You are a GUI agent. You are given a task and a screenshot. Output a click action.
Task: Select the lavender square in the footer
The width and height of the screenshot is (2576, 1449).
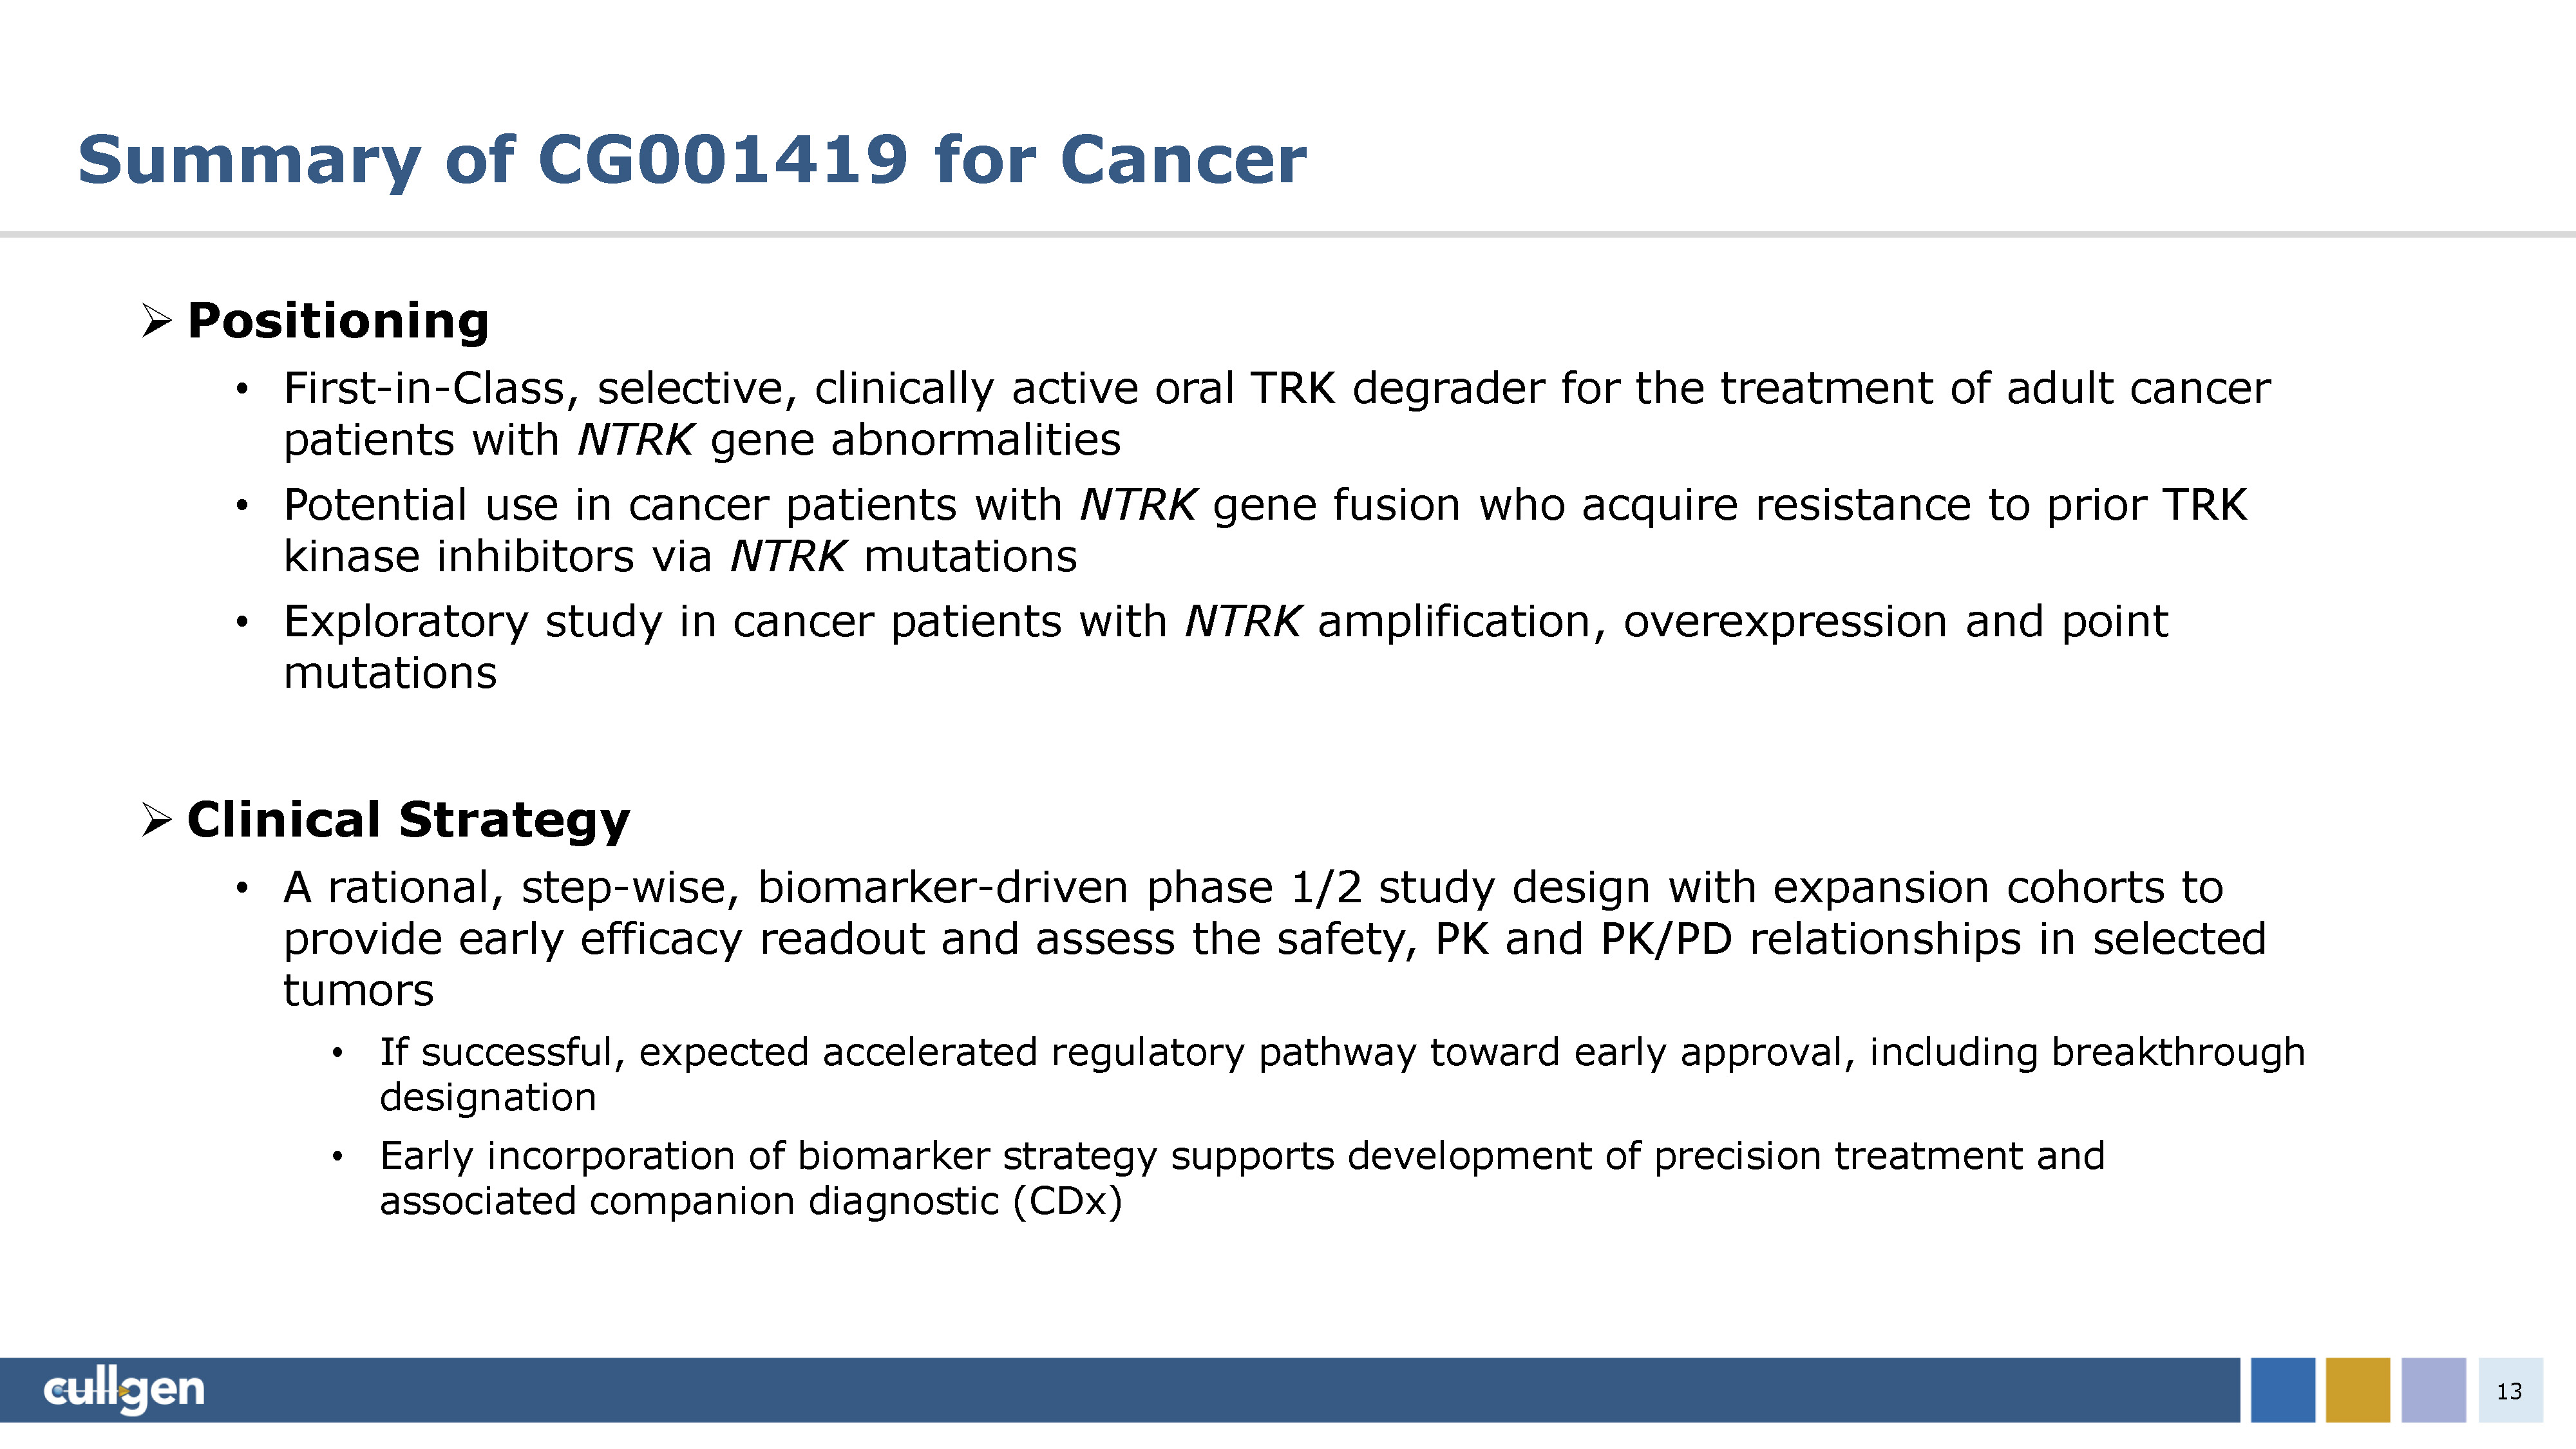click(2433, 1390)
